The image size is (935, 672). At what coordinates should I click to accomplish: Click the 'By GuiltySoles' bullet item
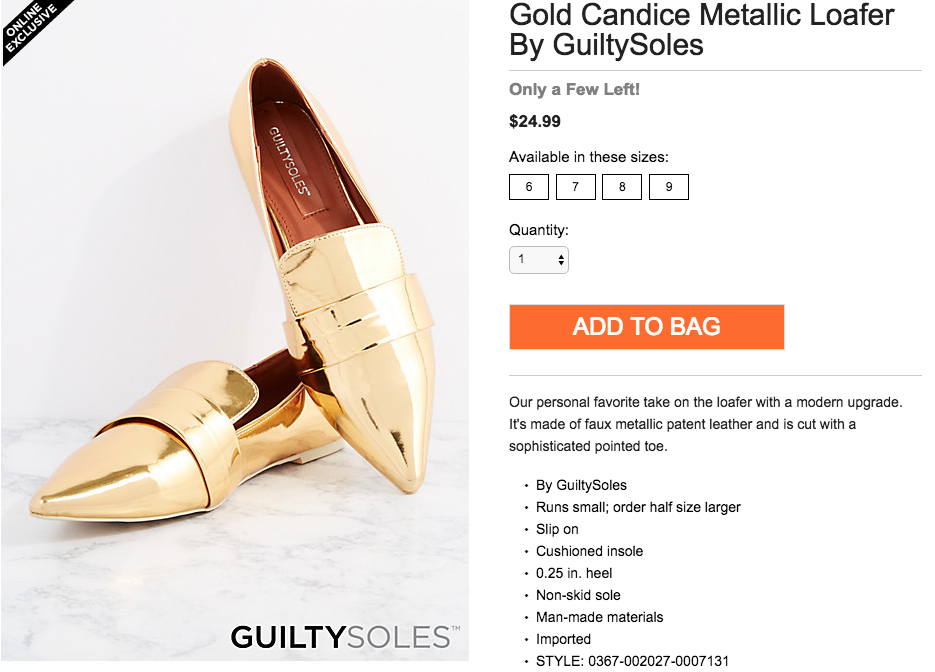(581, 485)
